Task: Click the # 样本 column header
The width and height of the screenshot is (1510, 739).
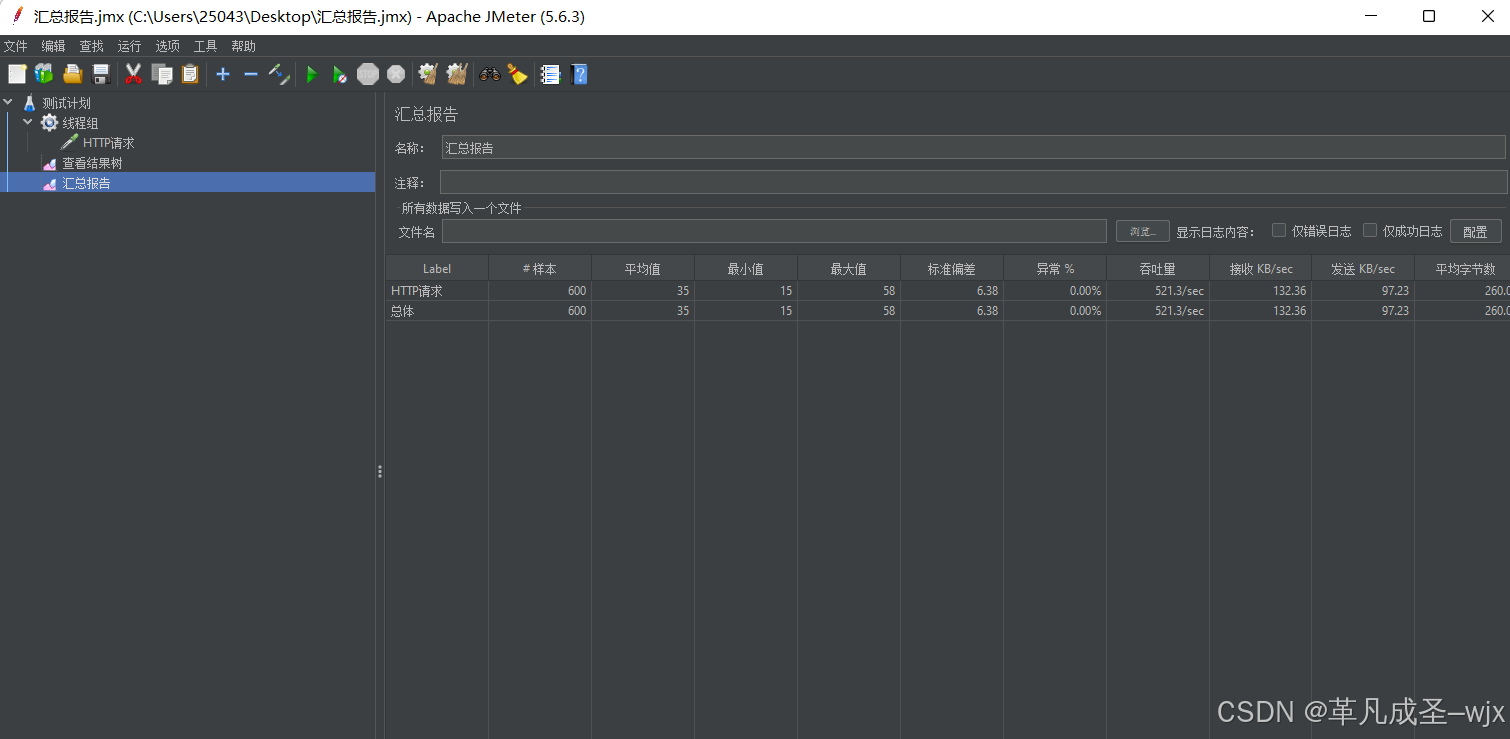Action: [x=540, y=268]
